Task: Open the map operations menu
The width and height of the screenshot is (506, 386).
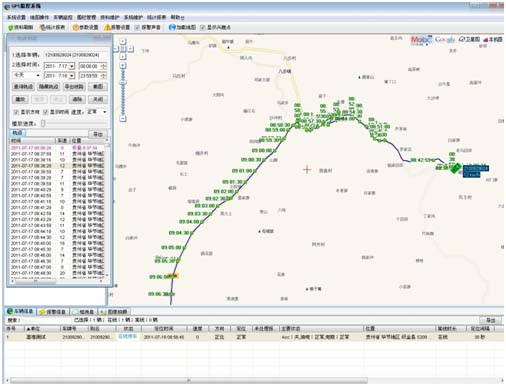Action: click(39, 17)
